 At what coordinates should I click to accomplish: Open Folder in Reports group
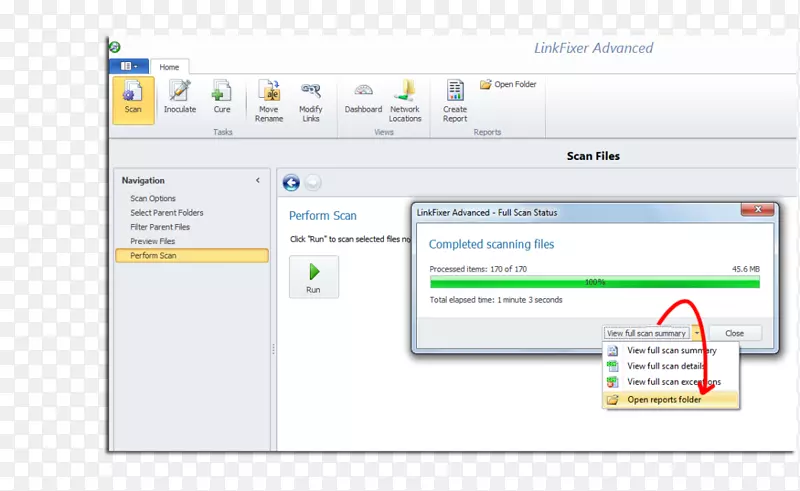(508, 84)
